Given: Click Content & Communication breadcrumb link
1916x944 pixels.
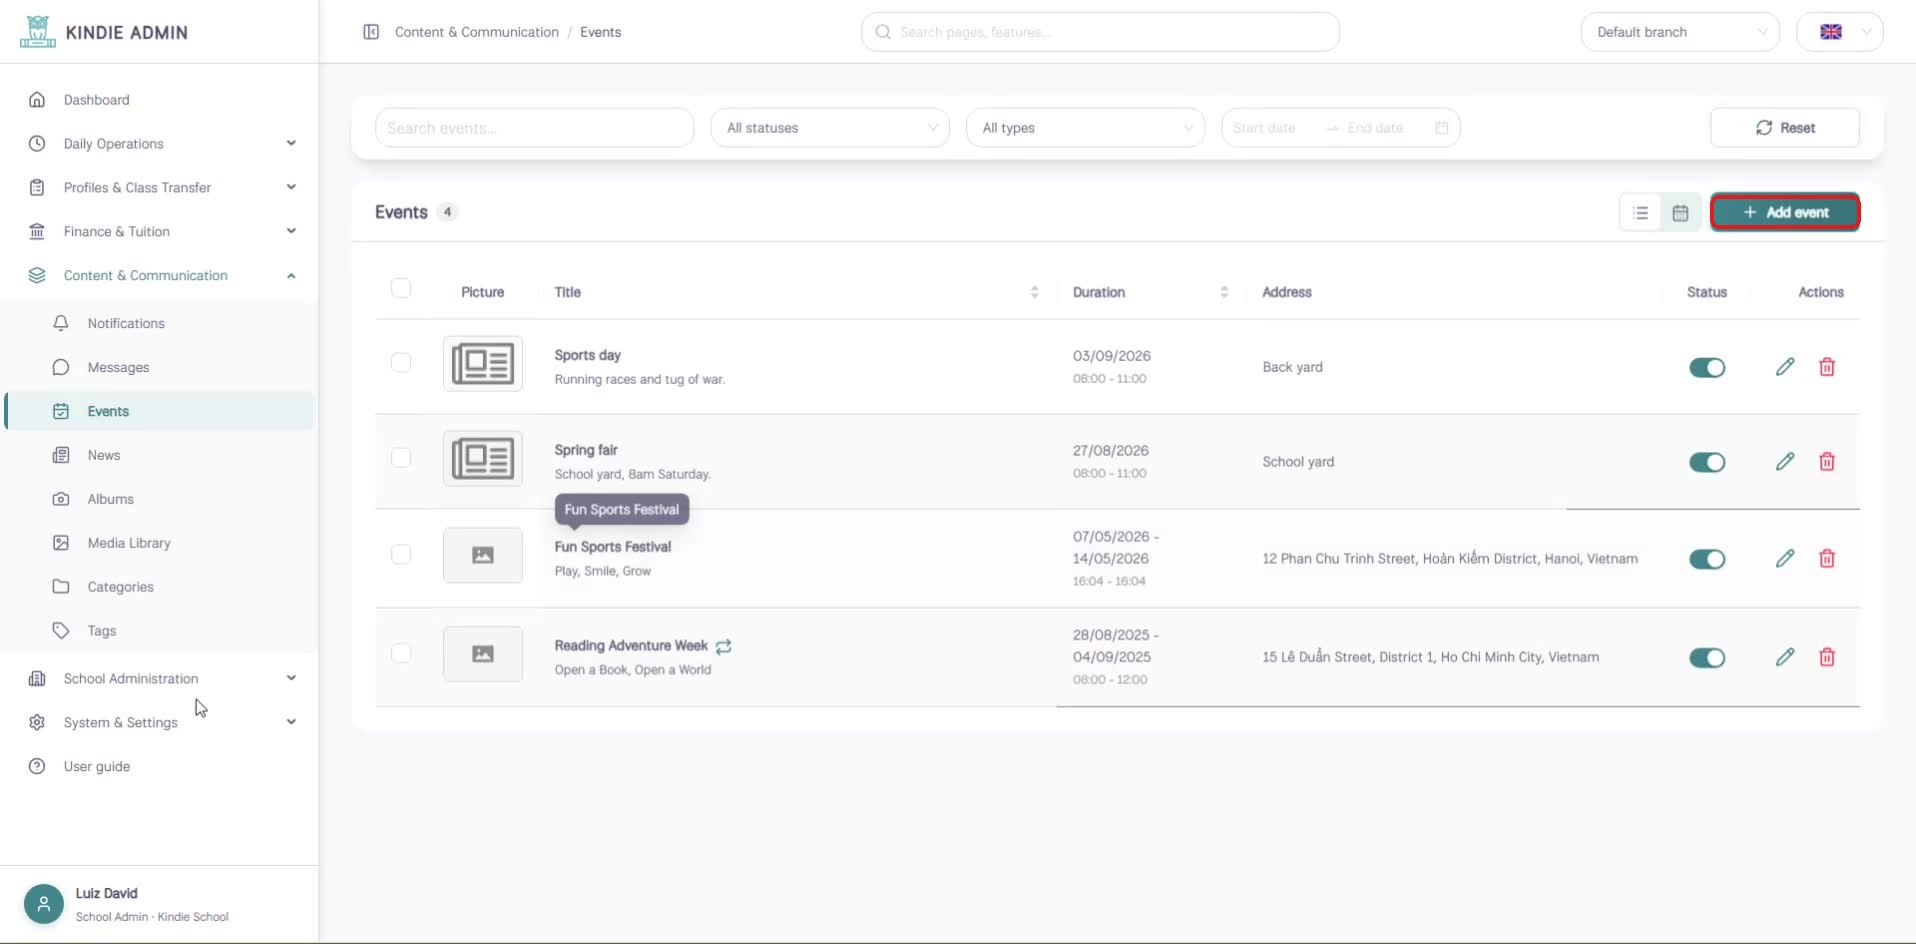Looking at the screenshot, I should 477,32.
